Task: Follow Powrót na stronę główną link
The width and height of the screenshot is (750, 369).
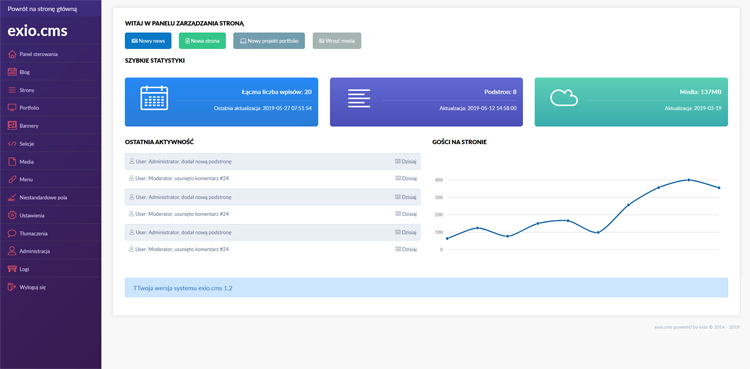Action: coord(42,9)
